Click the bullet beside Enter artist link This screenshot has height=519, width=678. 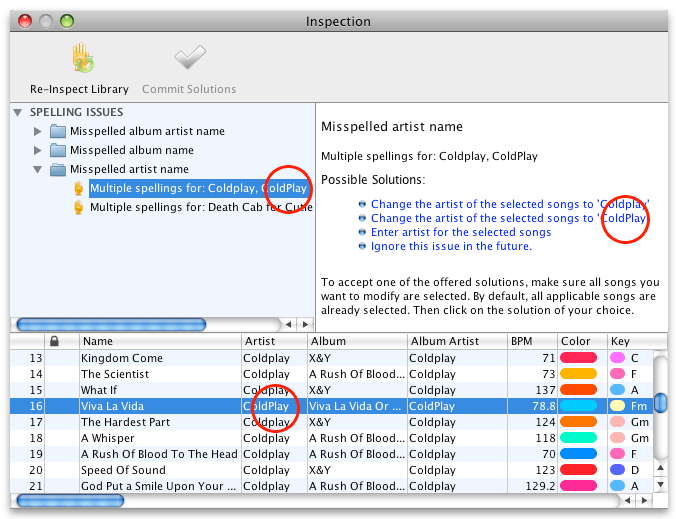(x=362, y=232)
